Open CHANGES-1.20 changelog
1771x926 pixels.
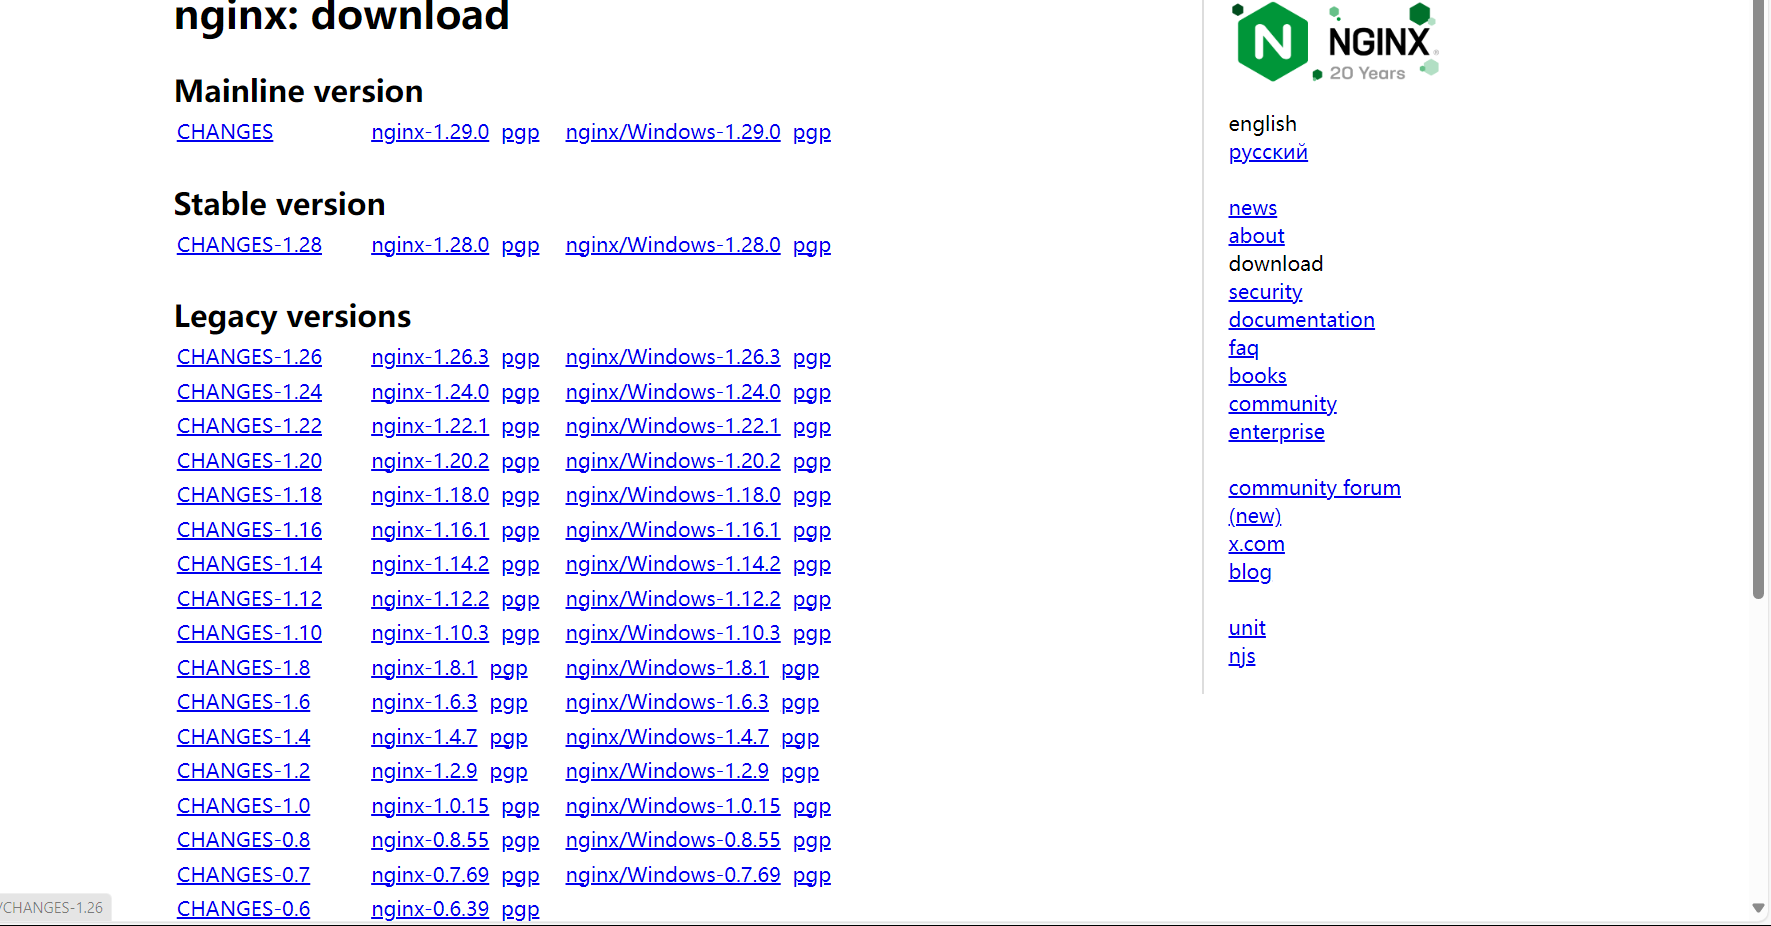249,461
